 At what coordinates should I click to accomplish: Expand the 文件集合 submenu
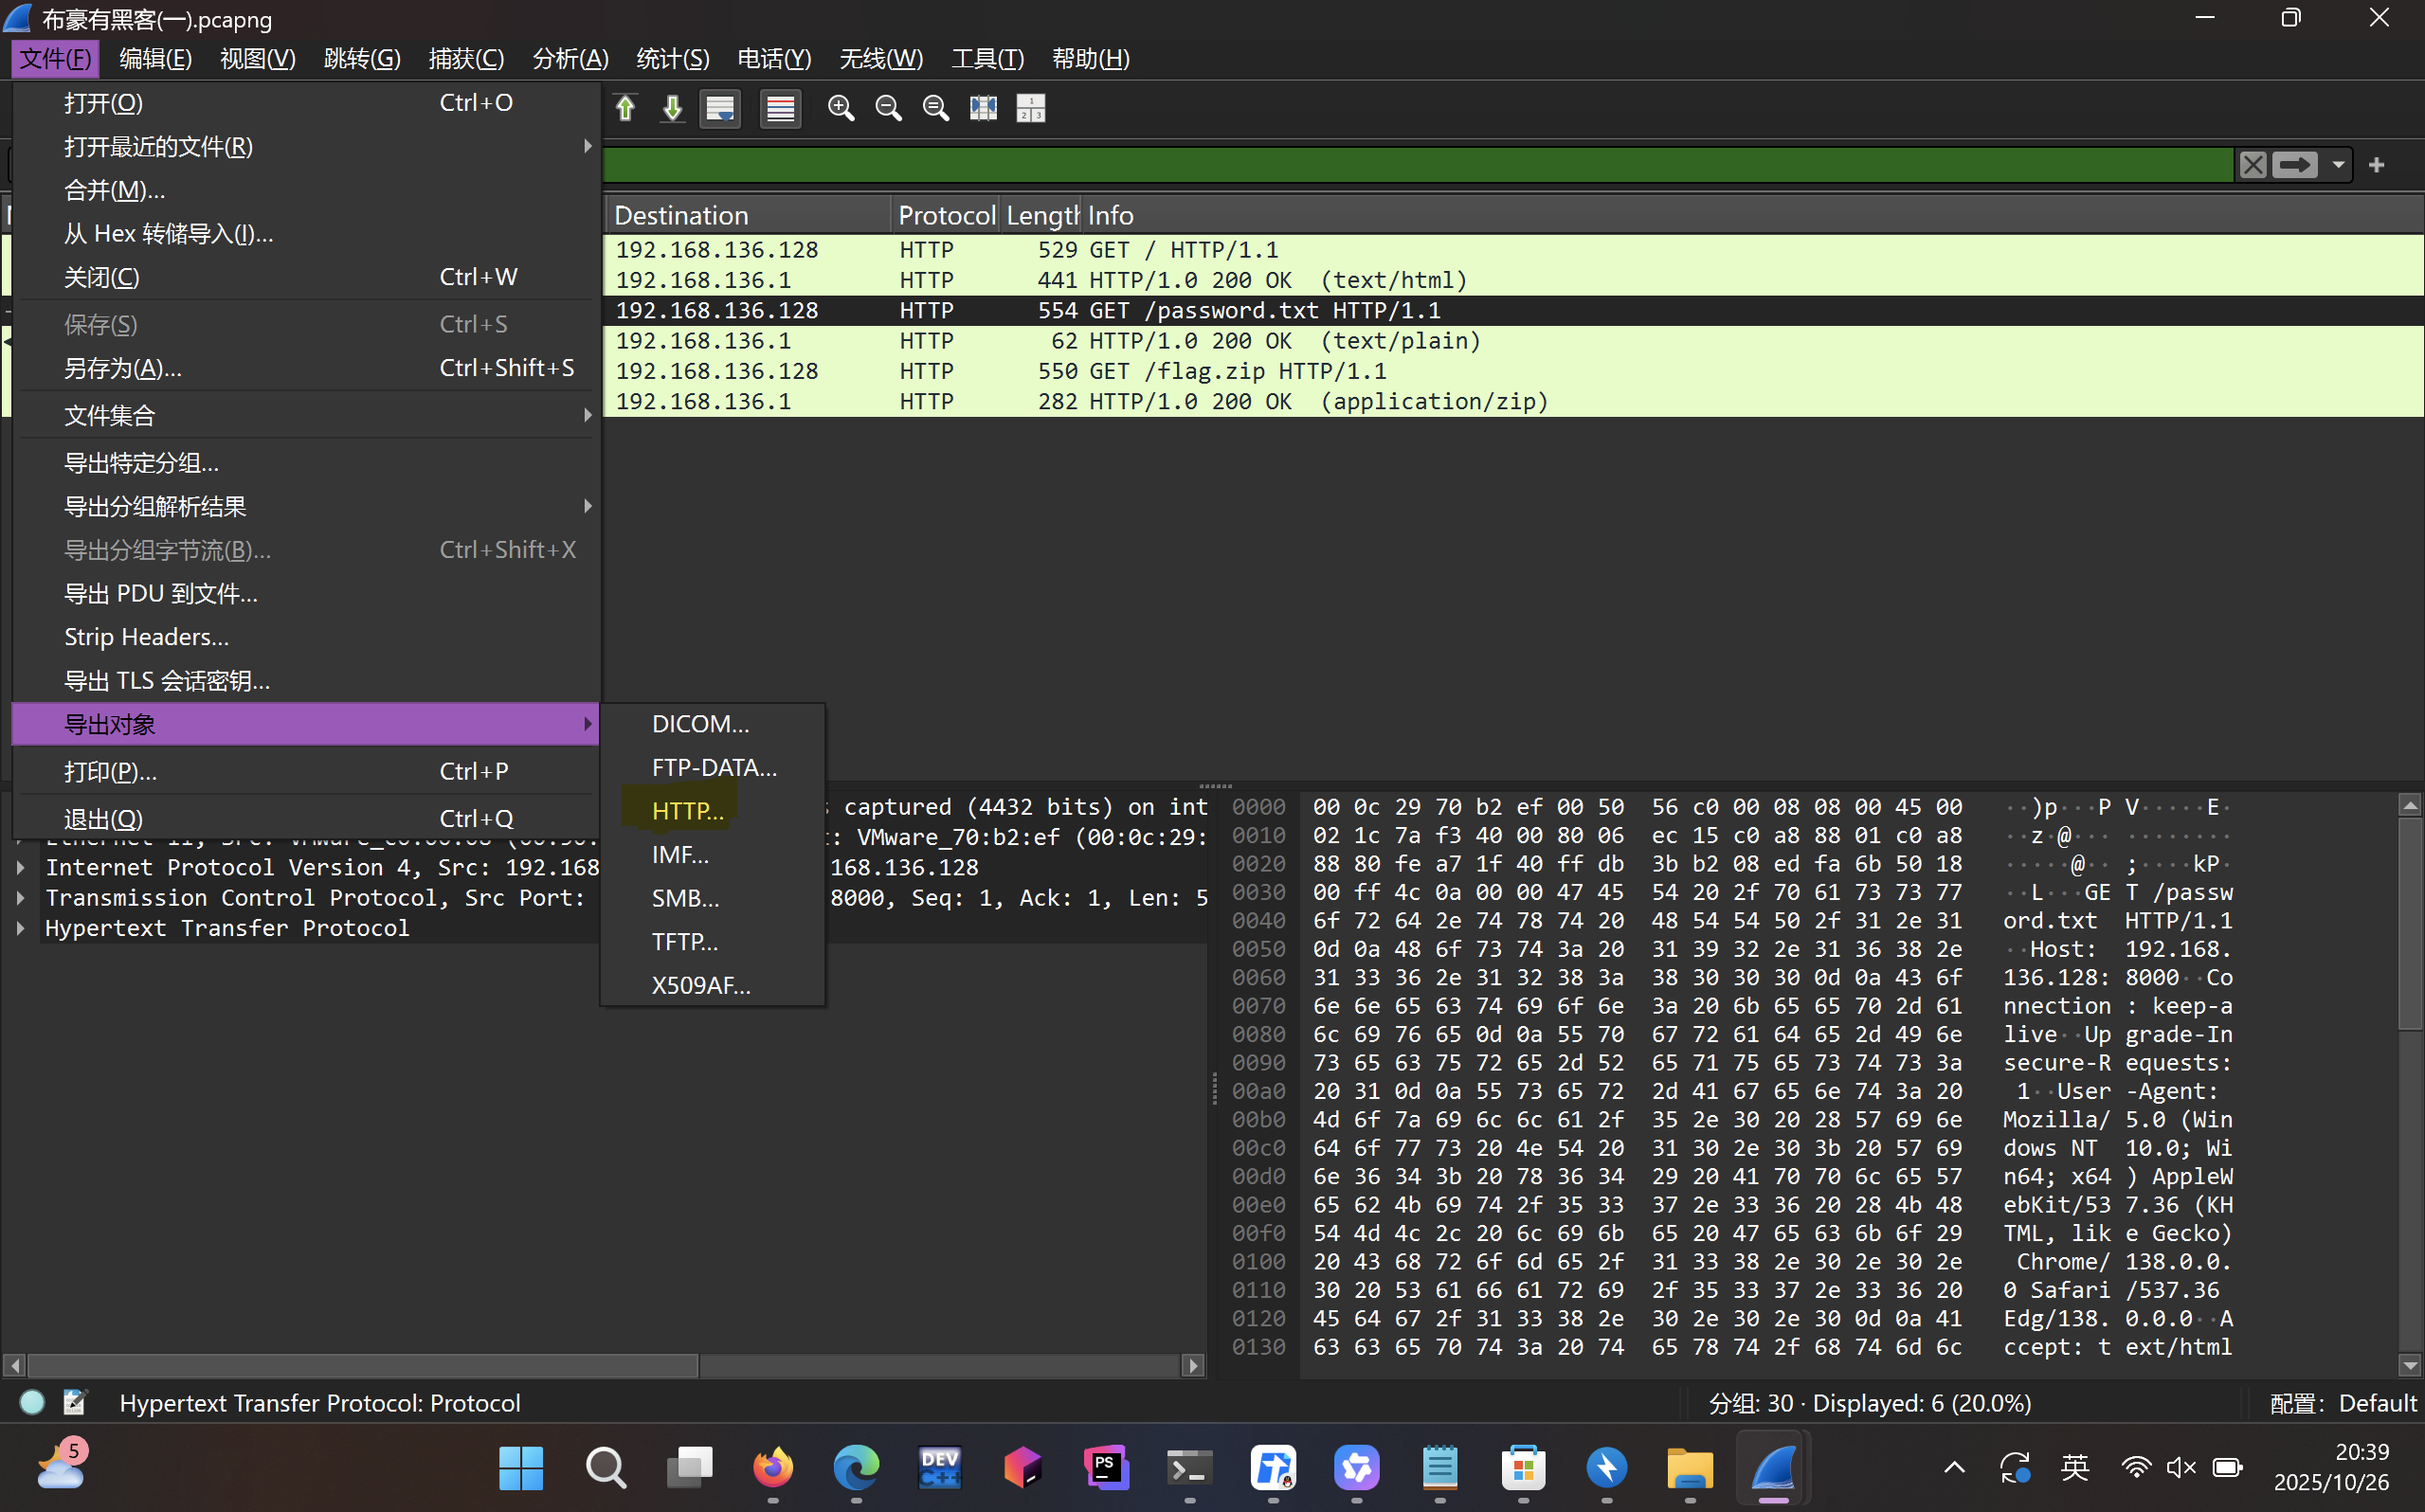306,415
